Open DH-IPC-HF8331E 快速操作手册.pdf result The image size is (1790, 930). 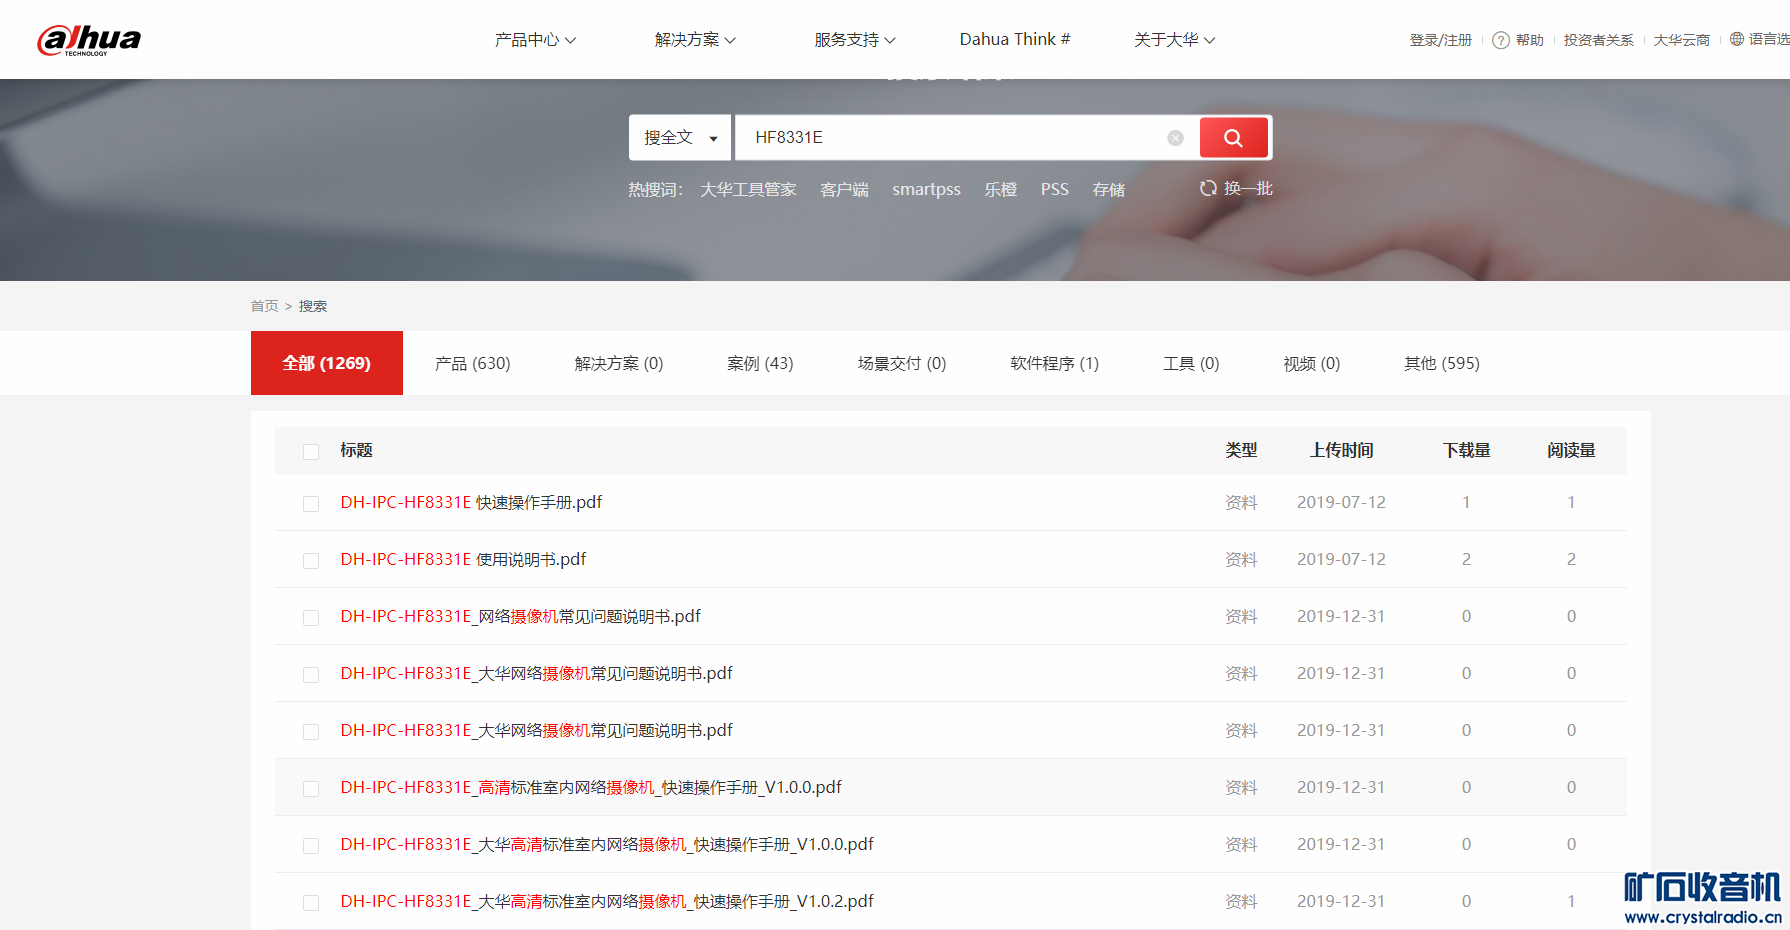tap(471, 502)
